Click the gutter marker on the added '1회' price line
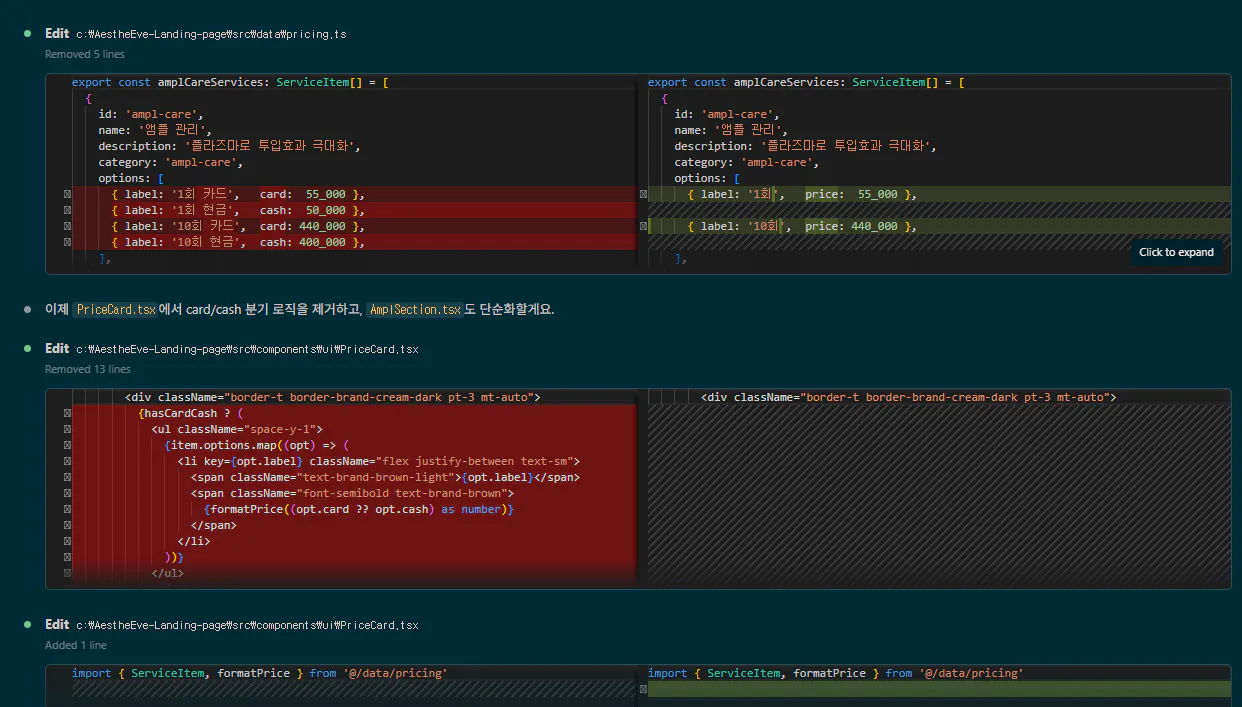This screenshot has height=707, width=1242. (x=643, y=194)
